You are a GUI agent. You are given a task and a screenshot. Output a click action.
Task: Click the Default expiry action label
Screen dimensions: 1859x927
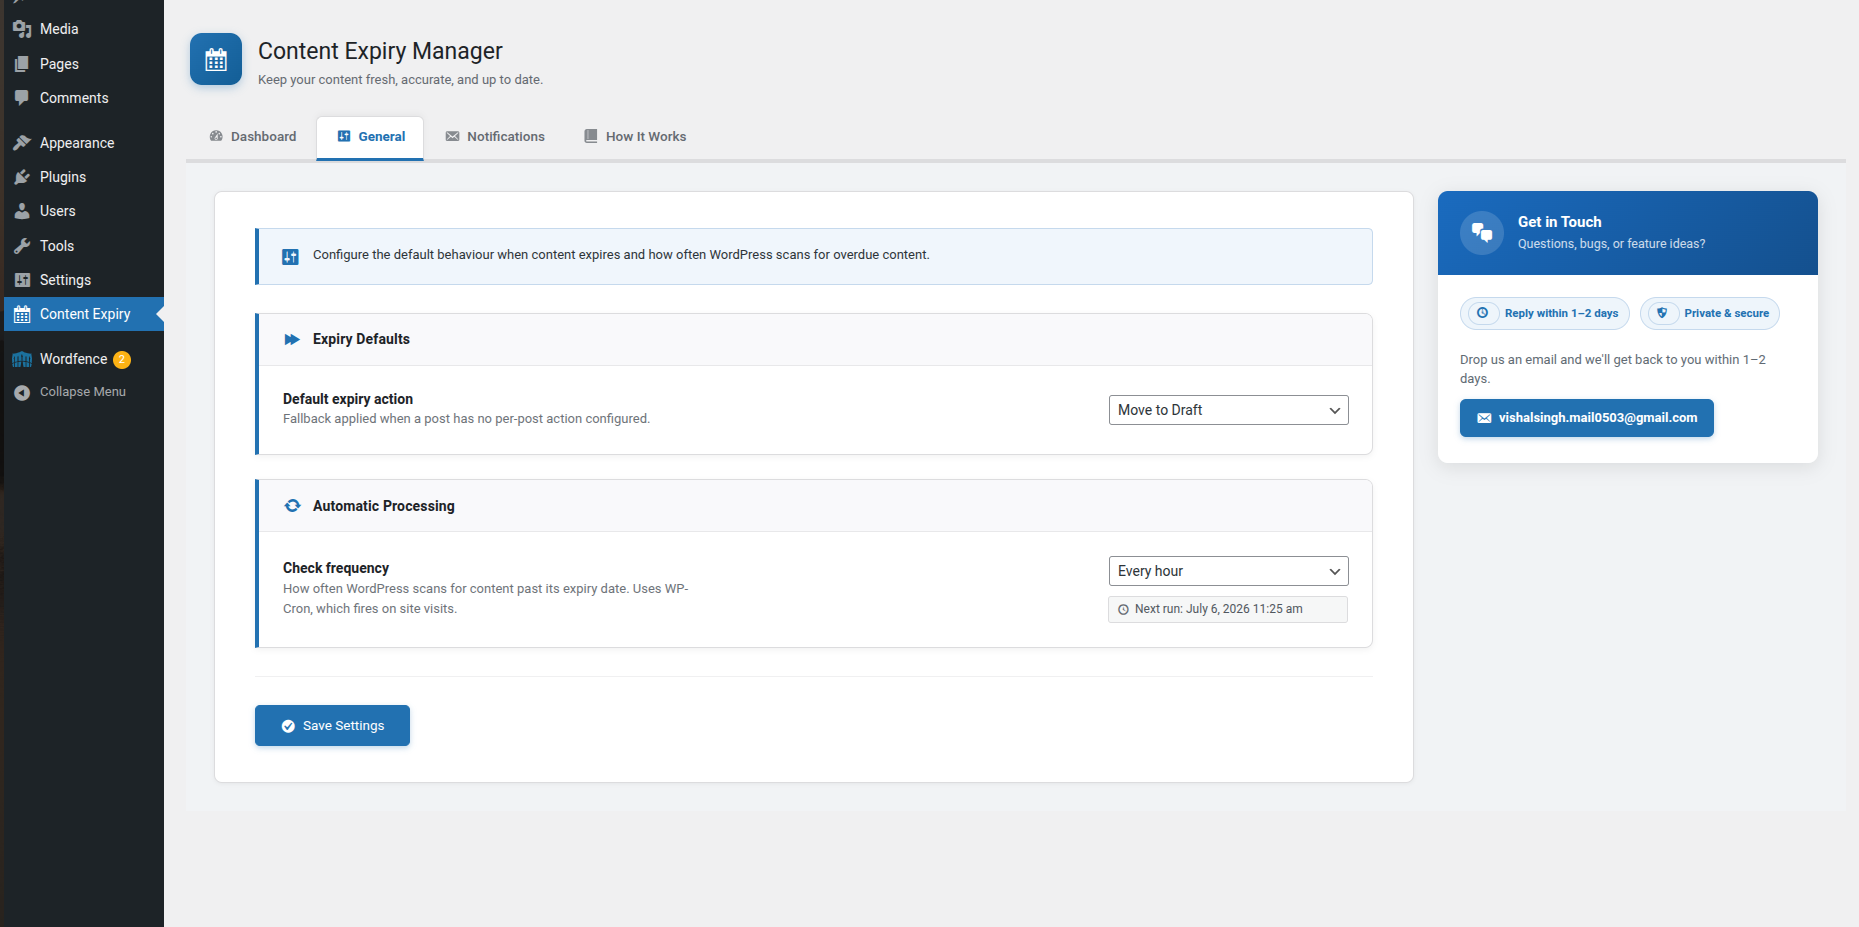tap(348, 399)
